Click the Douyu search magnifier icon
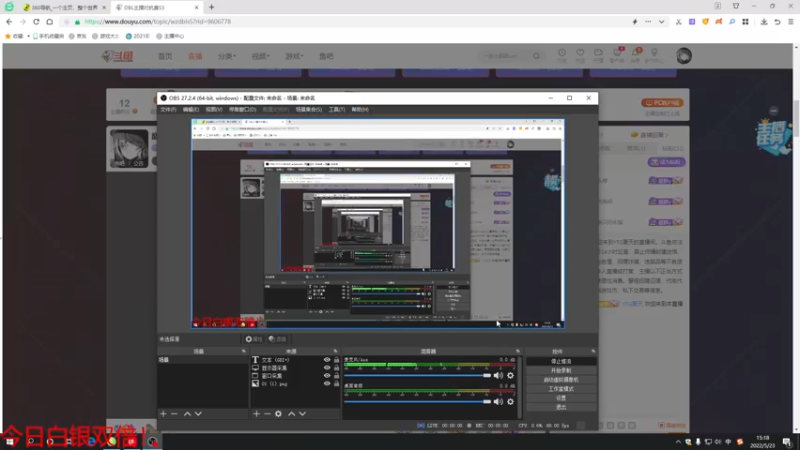 tap(536, 56)
